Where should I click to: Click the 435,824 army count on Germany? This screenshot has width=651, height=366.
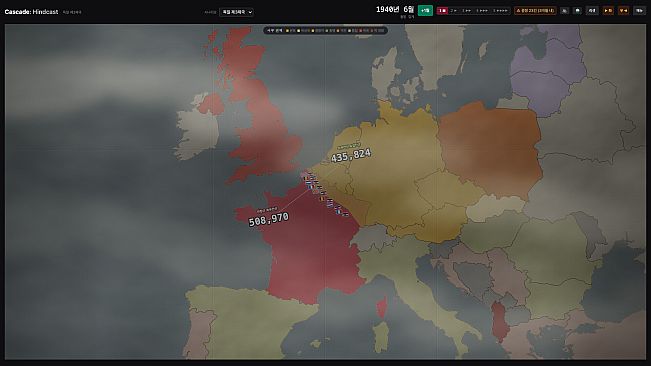(351, 156)
